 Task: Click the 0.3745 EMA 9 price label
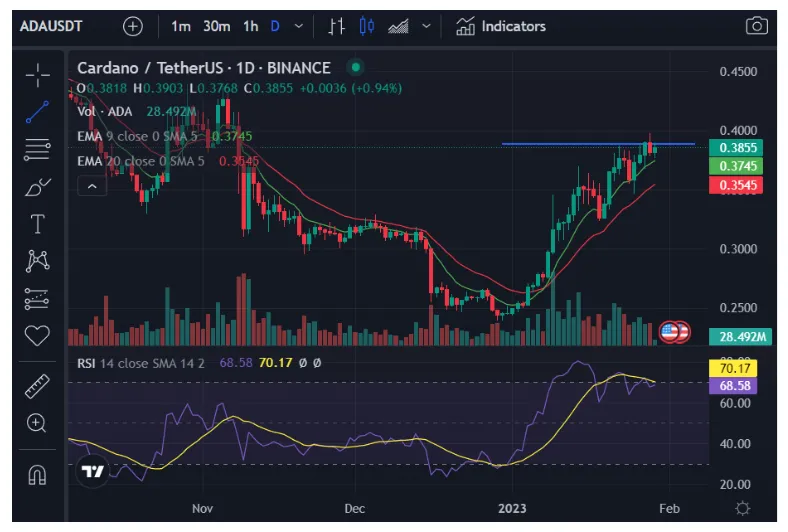(x=736, y=166)
